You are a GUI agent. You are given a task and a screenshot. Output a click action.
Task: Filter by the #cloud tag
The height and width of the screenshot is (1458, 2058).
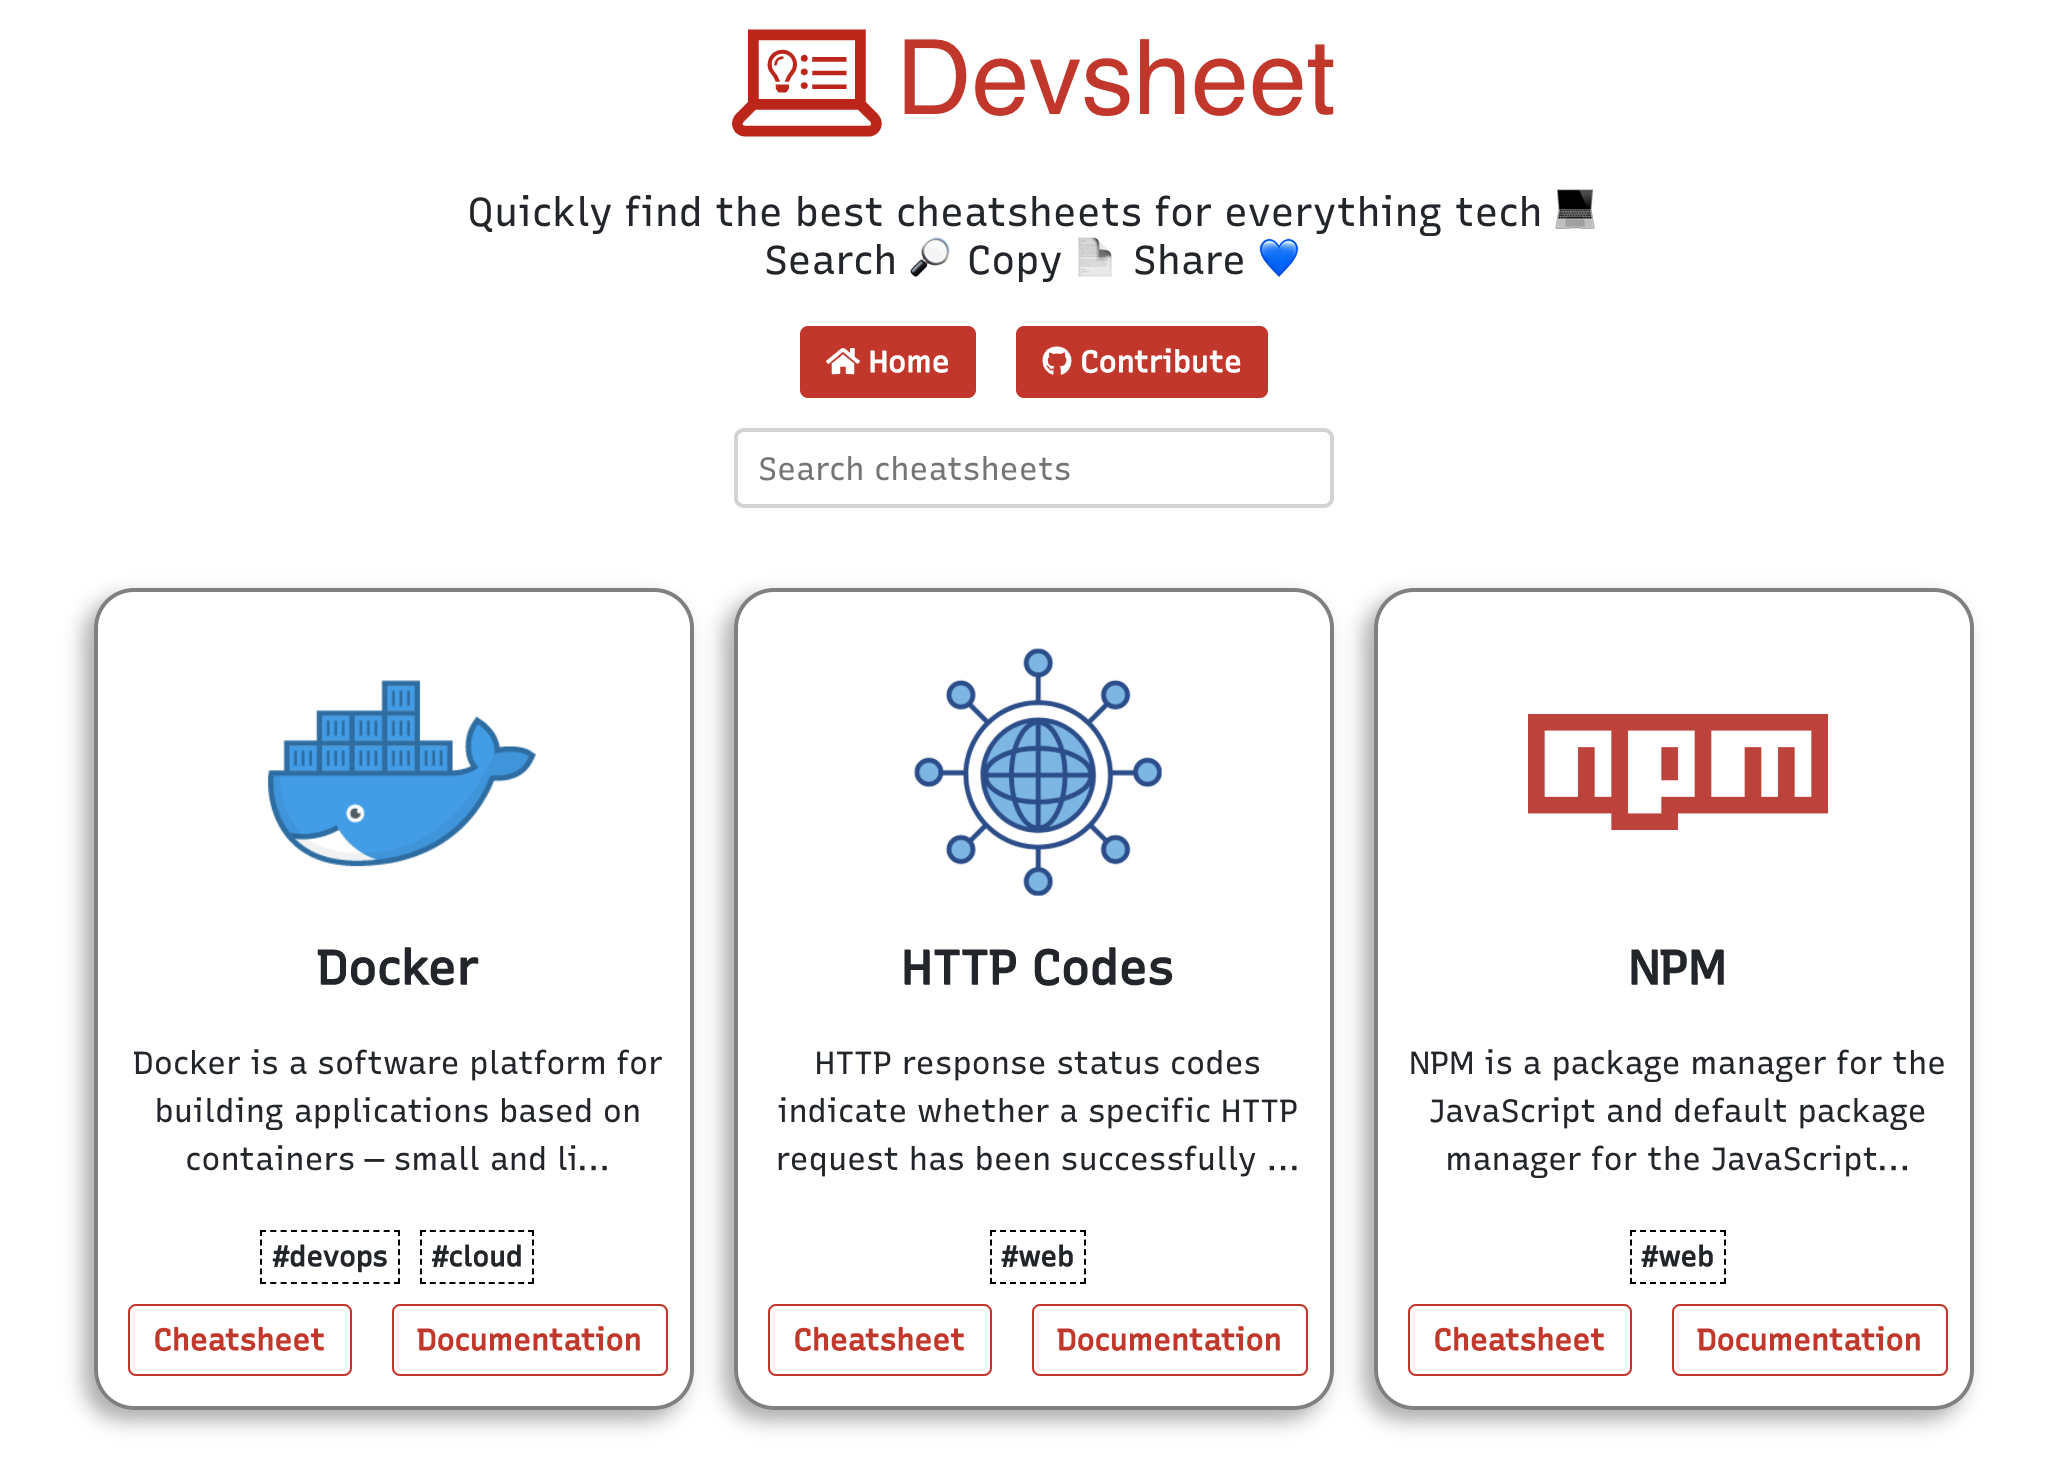(x=477, y=1256)
